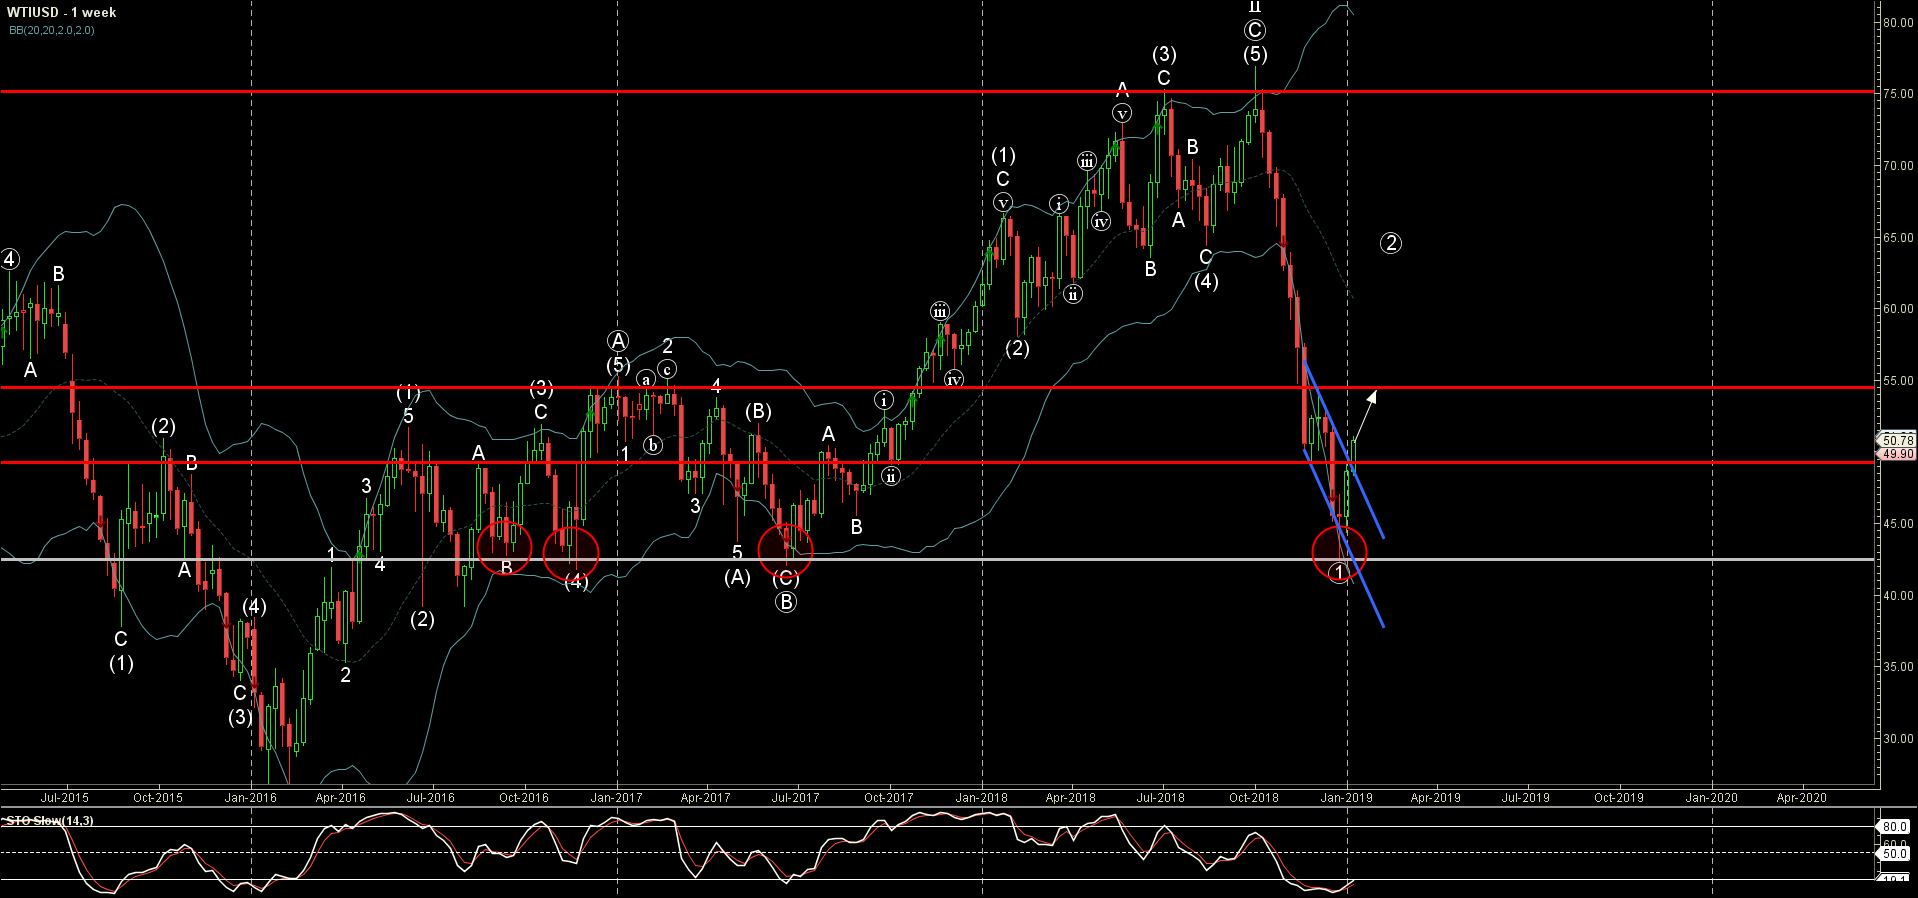Select Apr-2020 on the time axis
This screenshot has width=1918, height=898.
1801,798
